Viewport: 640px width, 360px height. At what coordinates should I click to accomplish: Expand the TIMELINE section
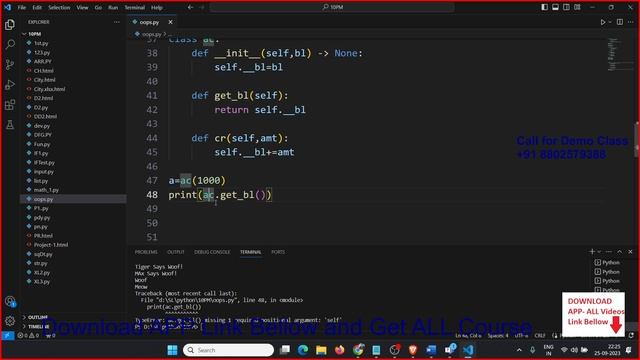point(39,327)
